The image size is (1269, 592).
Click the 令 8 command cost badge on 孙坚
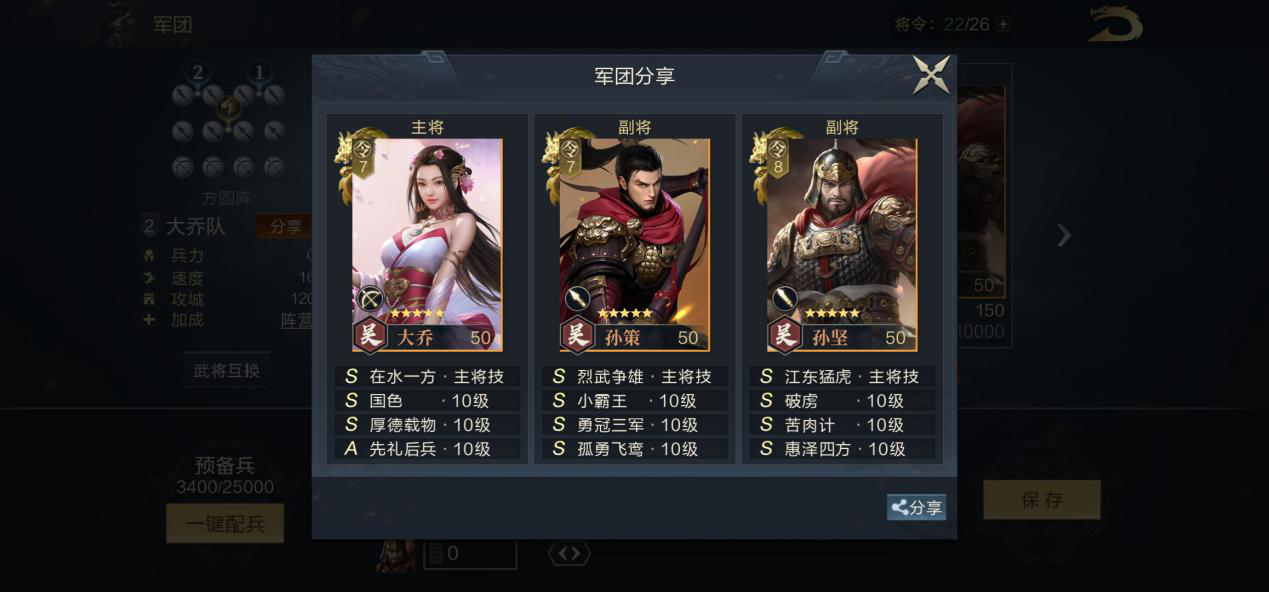pos(779,155)
